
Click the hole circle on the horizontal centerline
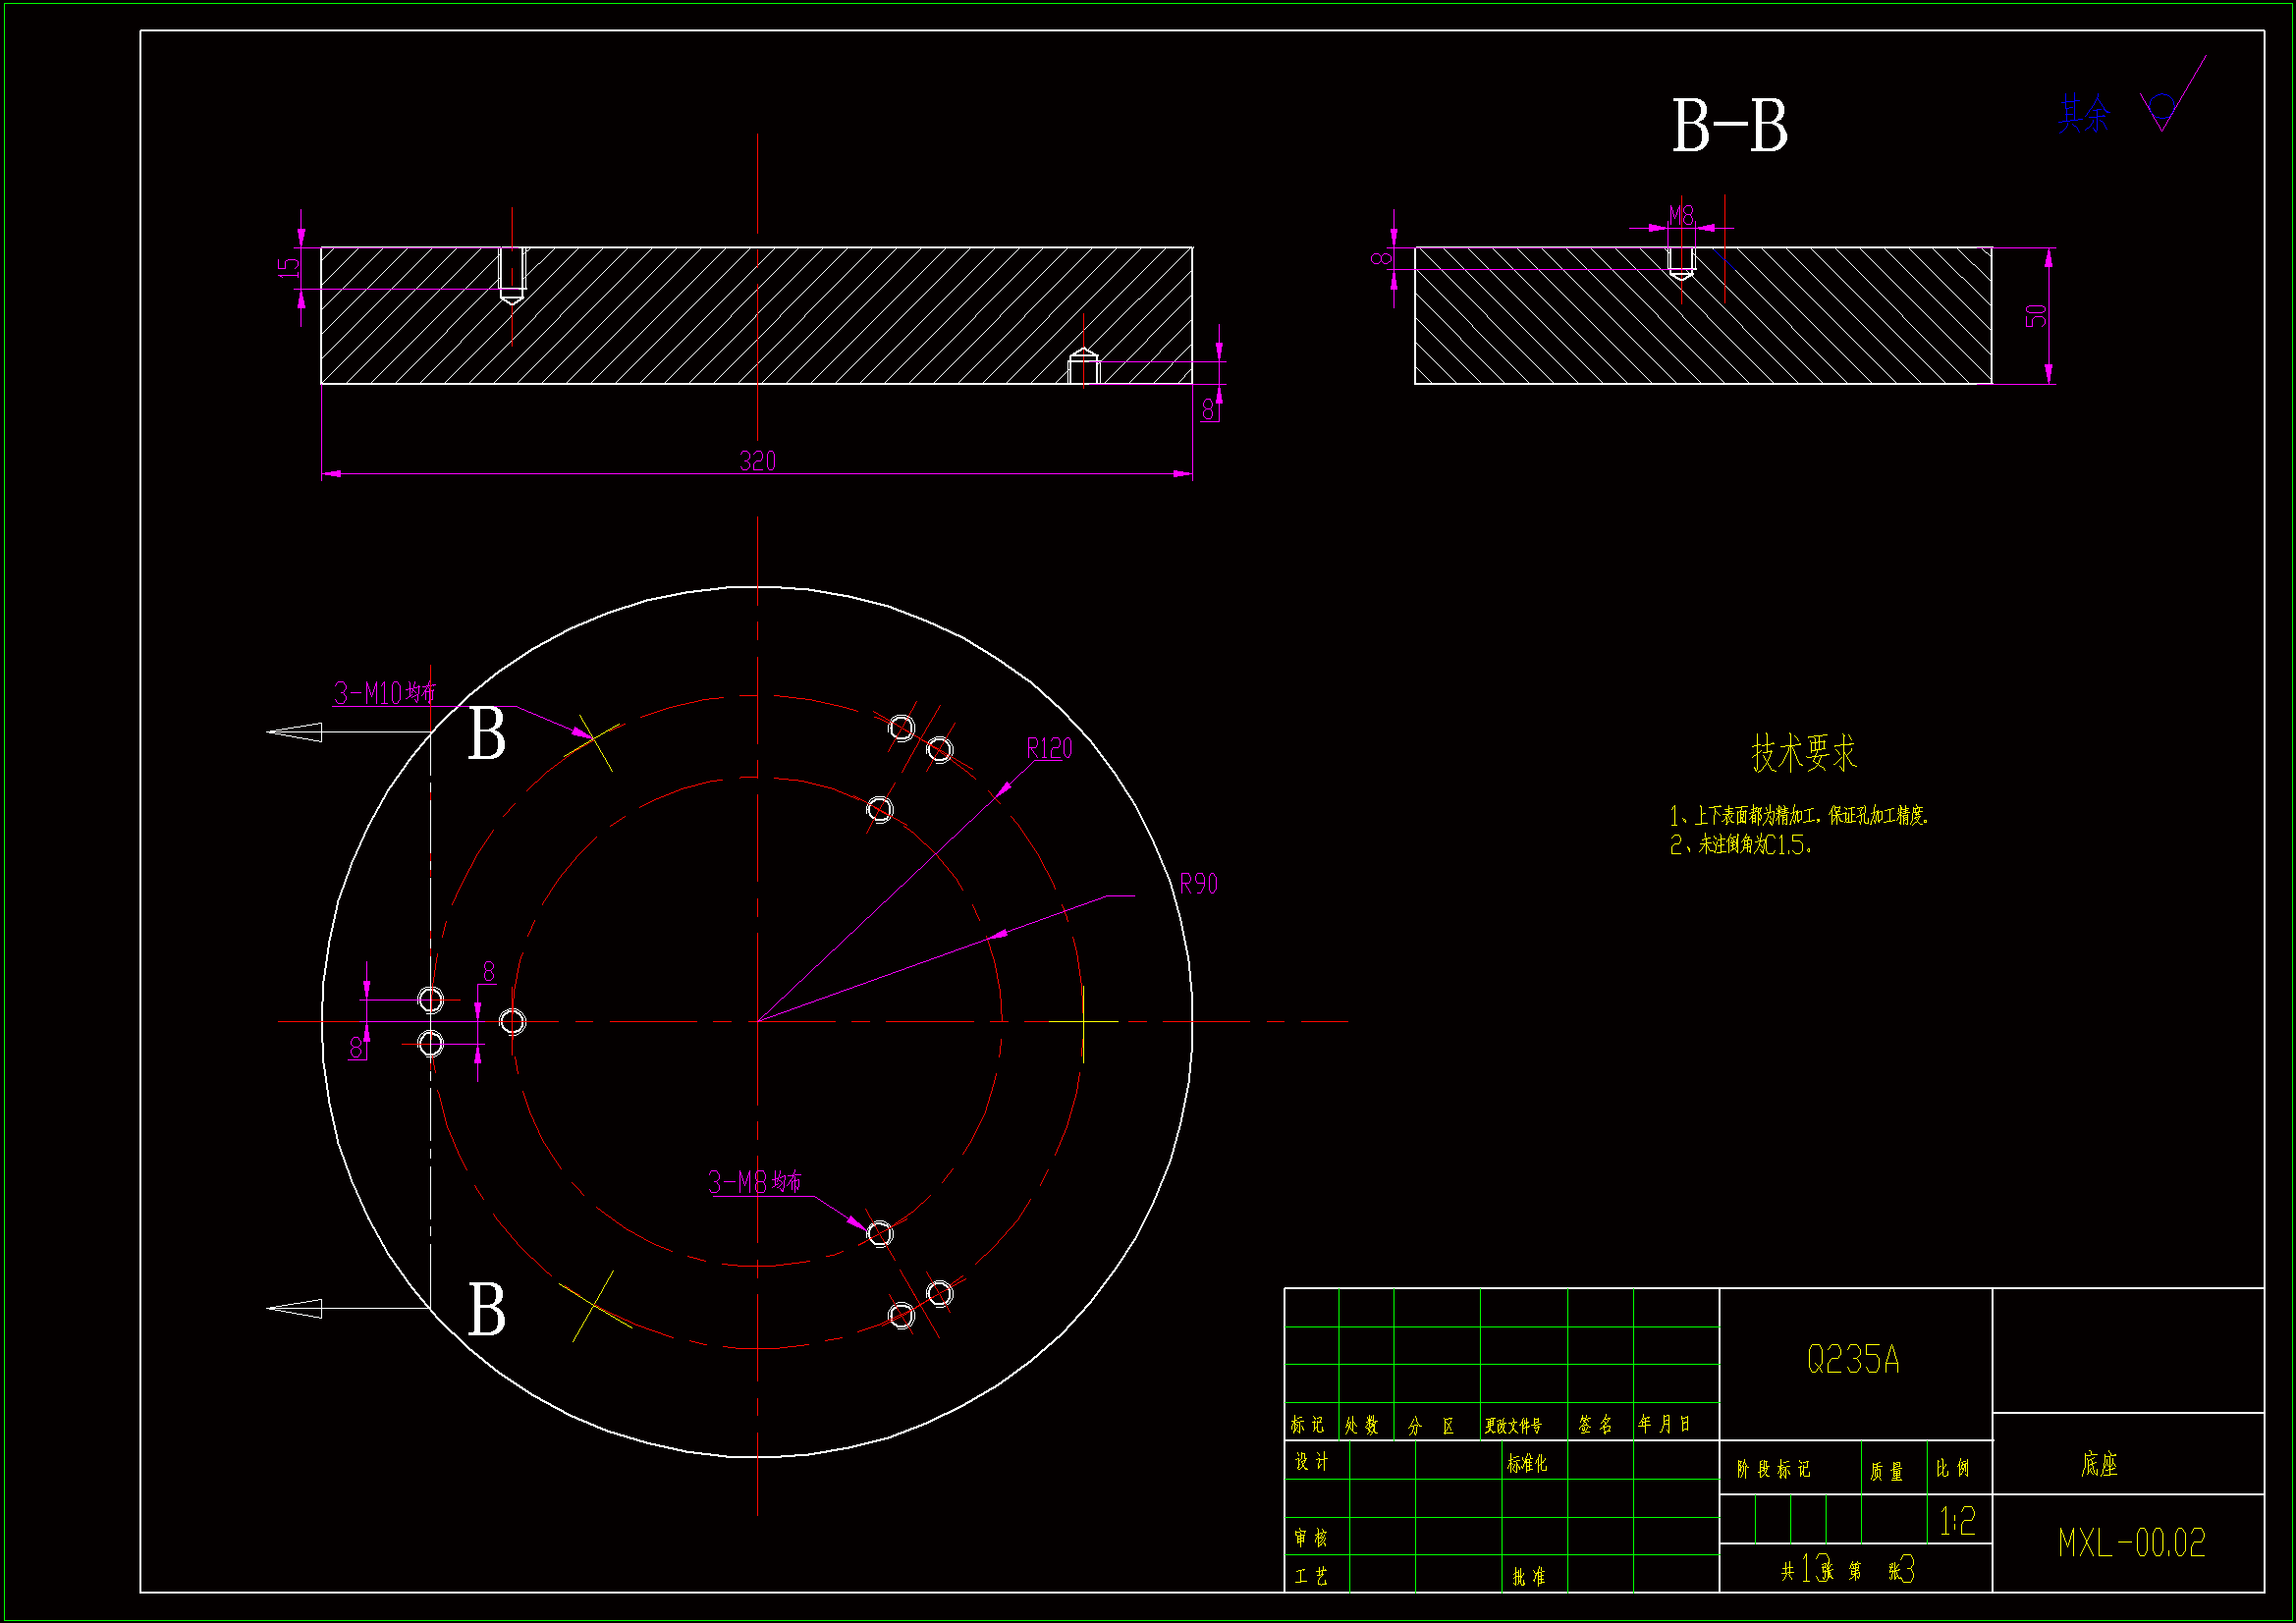coord(512,1022)
